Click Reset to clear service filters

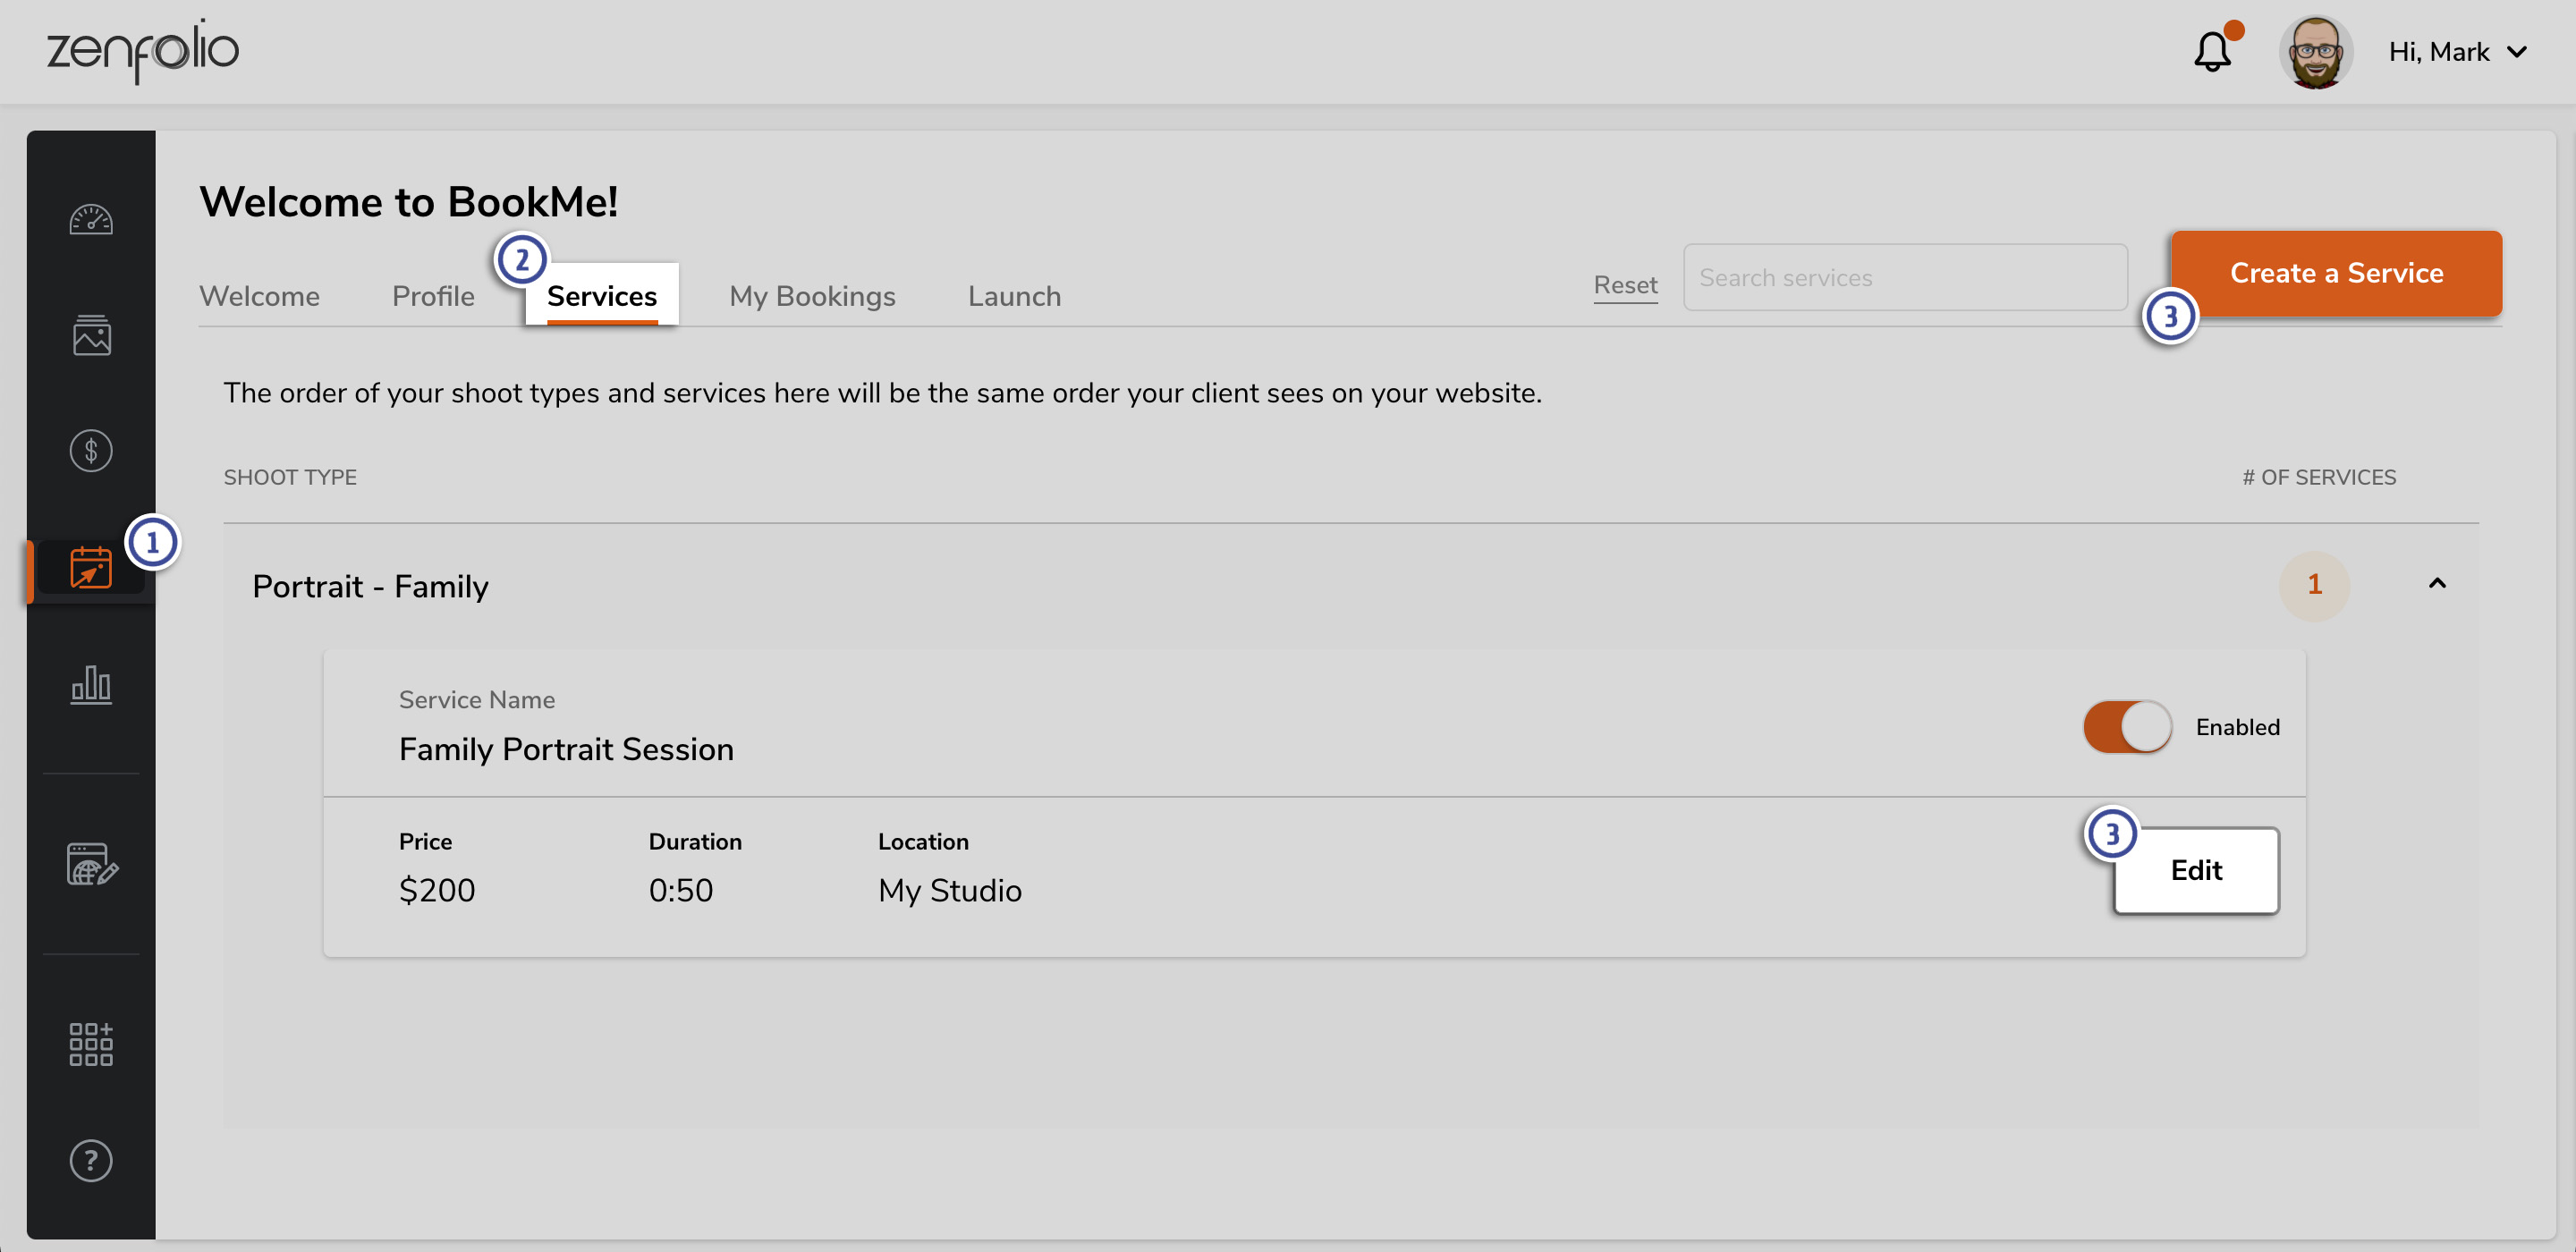pyautogui.click(x=1625, y=285)
